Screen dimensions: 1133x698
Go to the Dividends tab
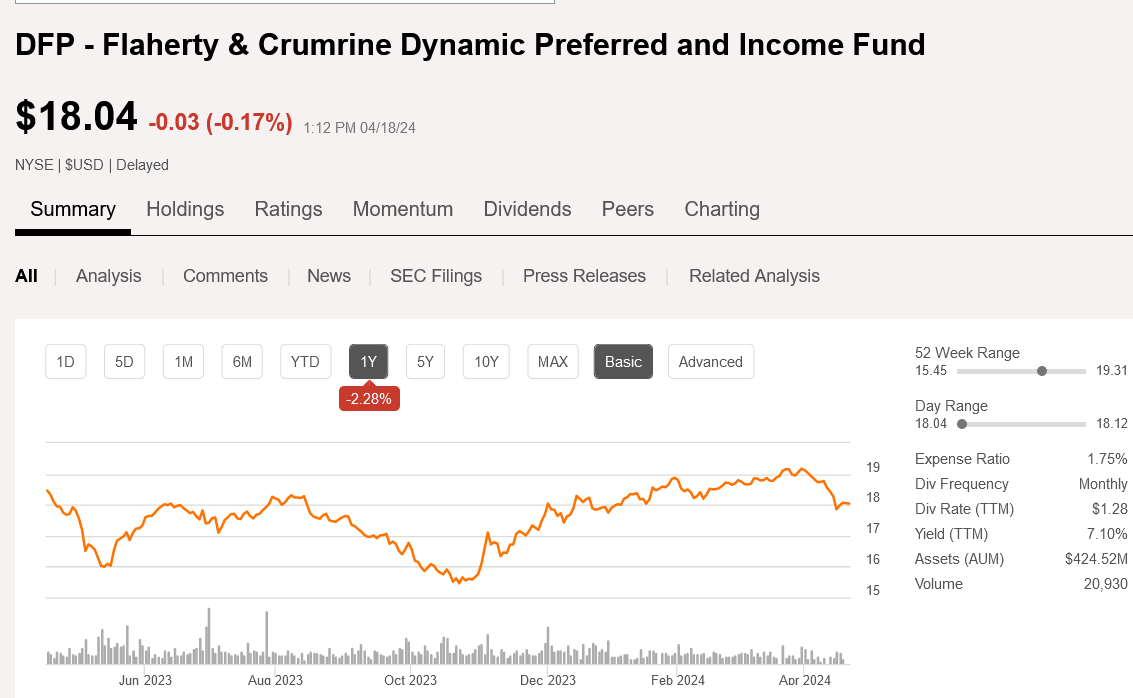click(527, 209)
